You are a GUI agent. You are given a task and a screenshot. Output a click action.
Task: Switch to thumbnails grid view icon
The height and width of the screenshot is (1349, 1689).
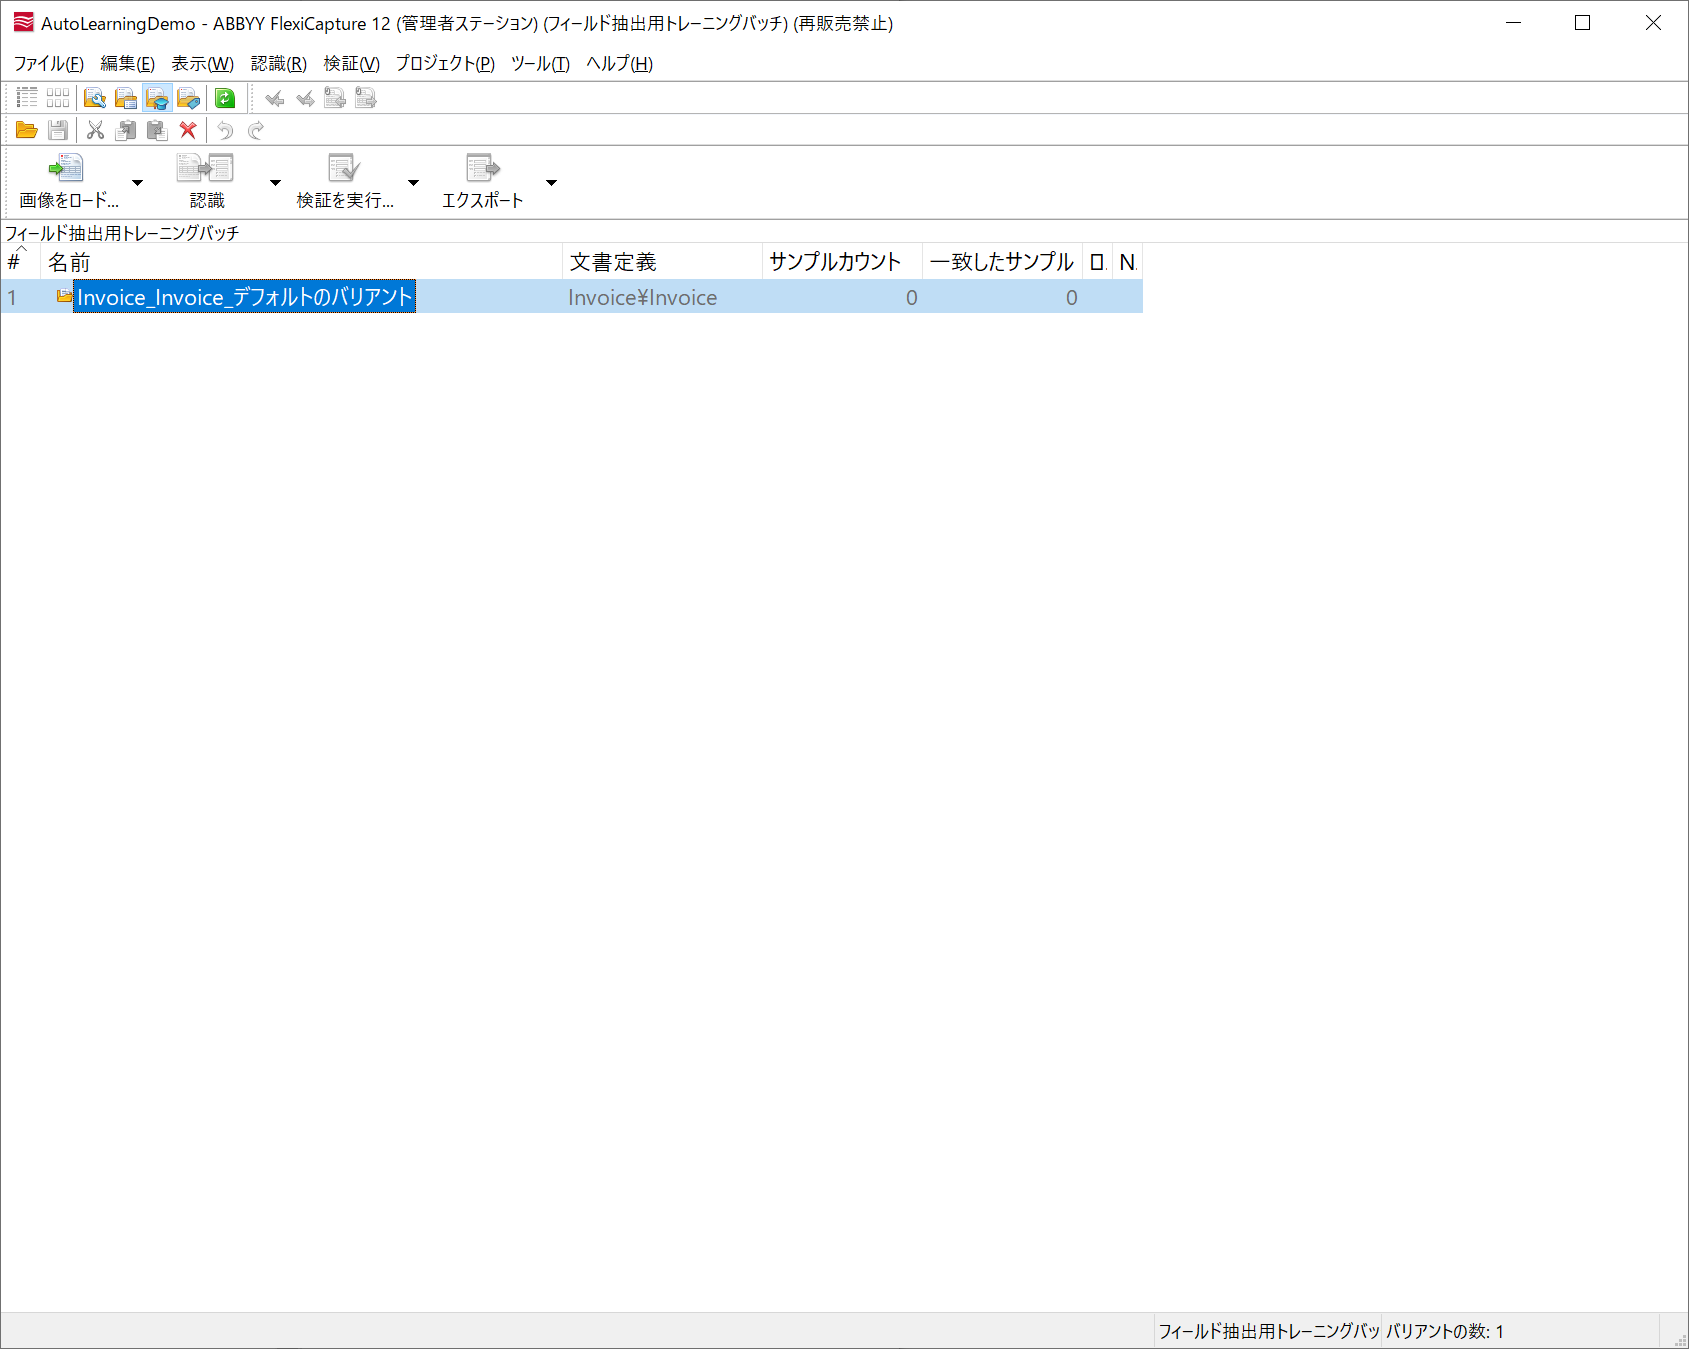pyautogui.click(x=58, y=98)
